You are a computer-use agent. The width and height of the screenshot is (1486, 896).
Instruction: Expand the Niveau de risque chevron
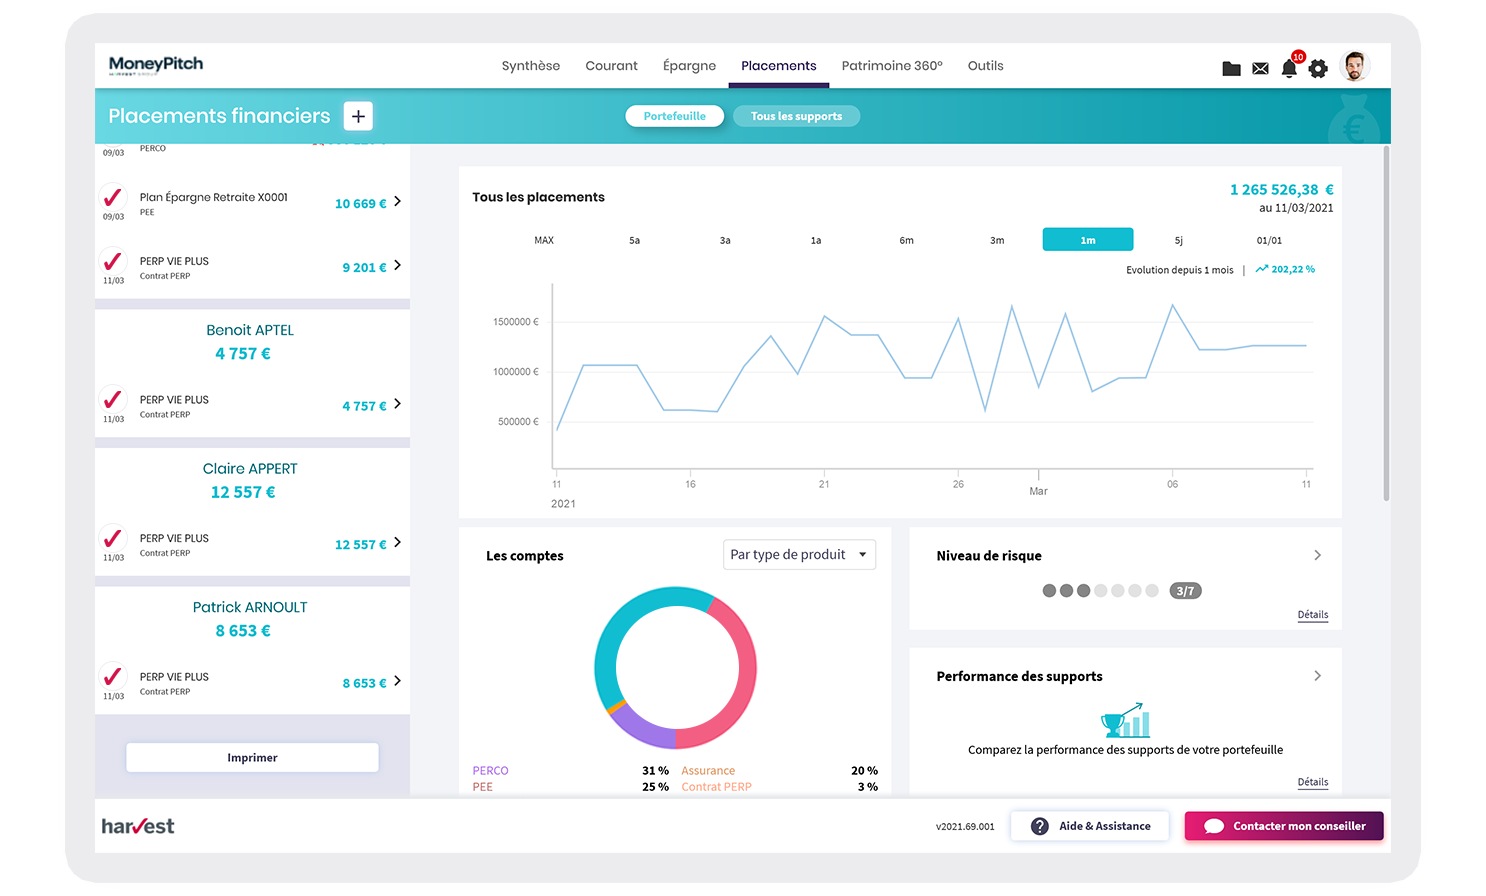(x=1317, y=555)
